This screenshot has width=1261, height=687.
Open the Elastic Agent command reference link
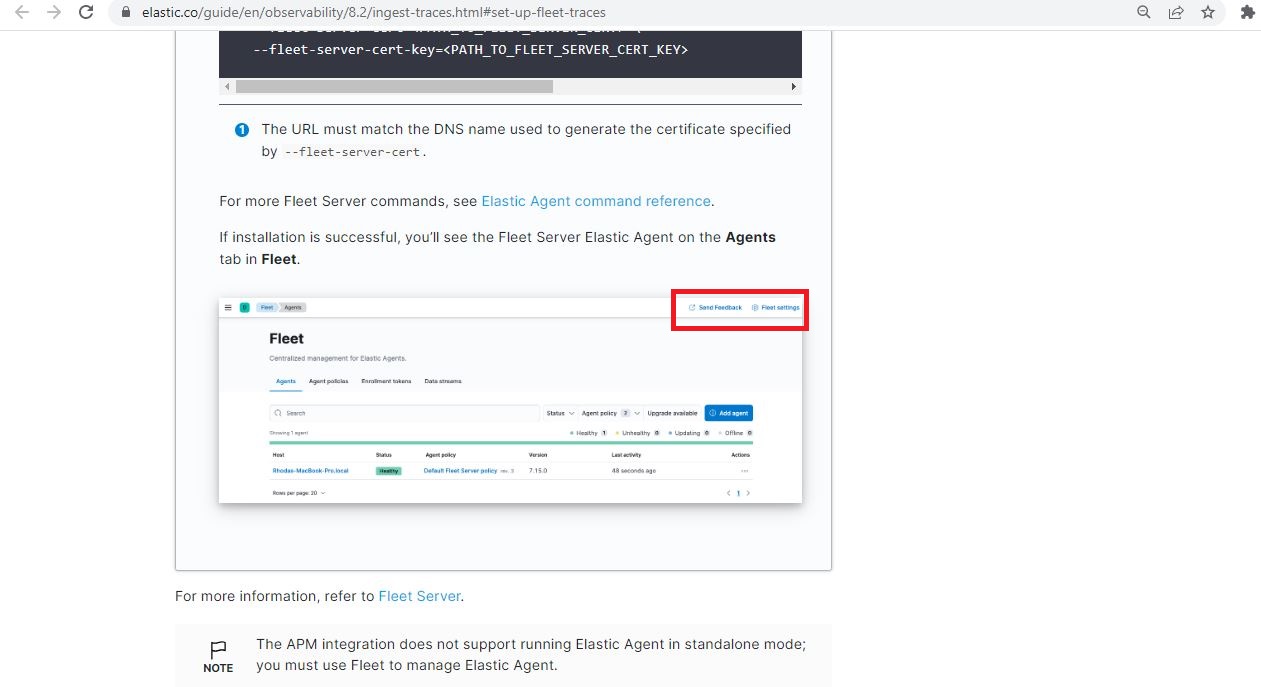596,201
